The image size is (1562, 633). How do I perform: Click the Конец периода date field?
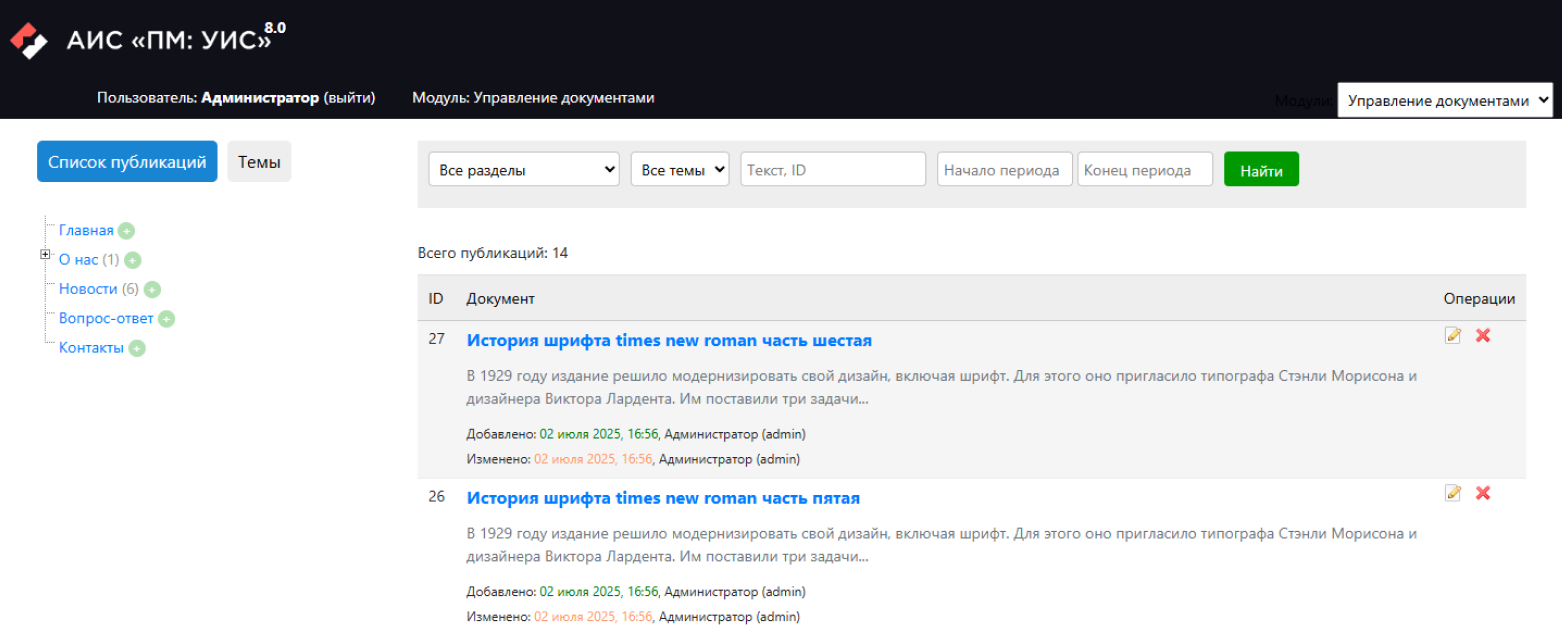point(1145,170)
